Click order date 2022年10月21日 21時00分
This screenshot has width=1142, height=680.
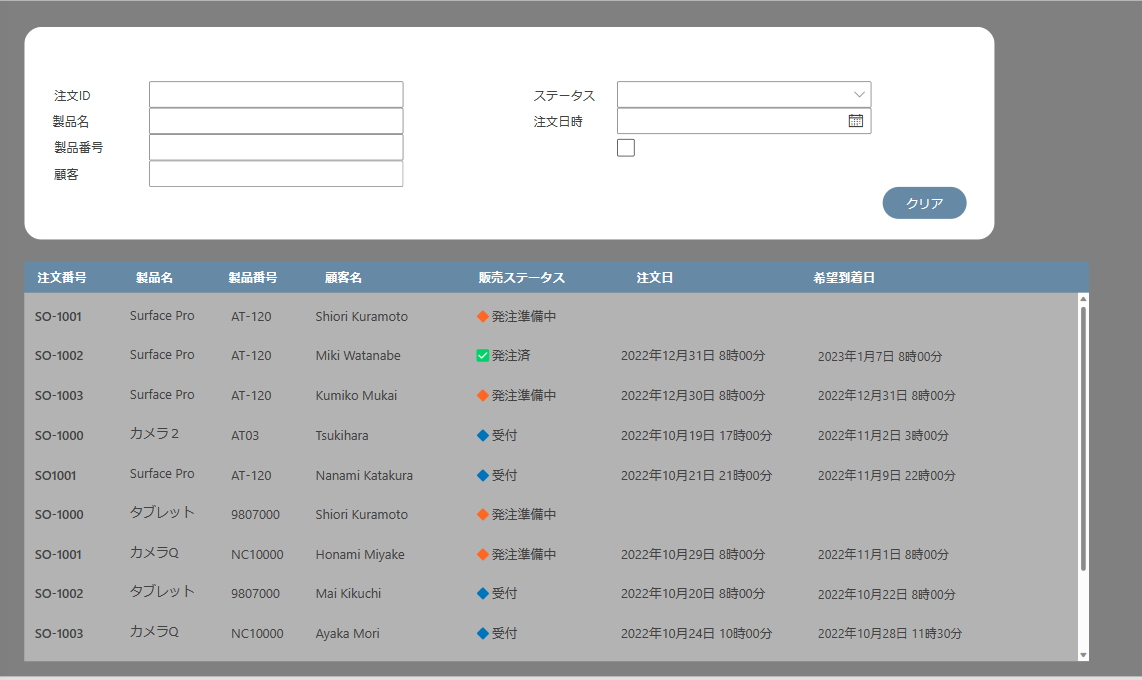point(696,475)
